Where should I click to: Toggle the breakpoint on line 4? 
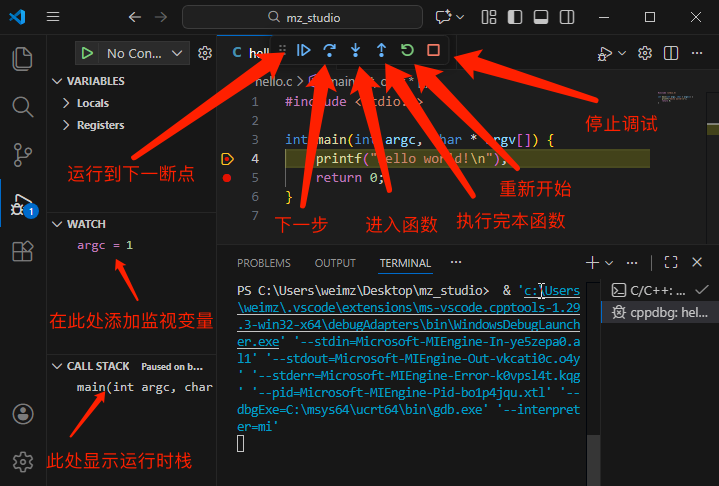(x=227, y=159)
